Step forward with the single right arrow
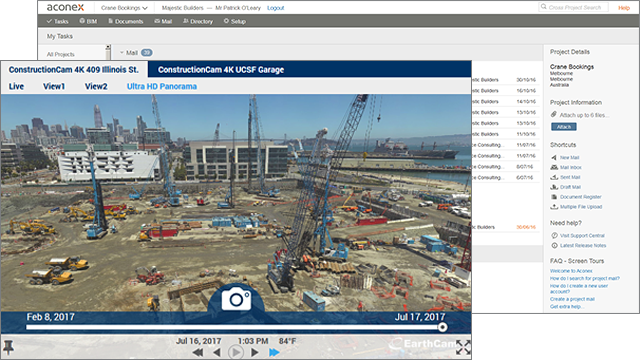This screenshot has height=360, width=640. (254, 352)
